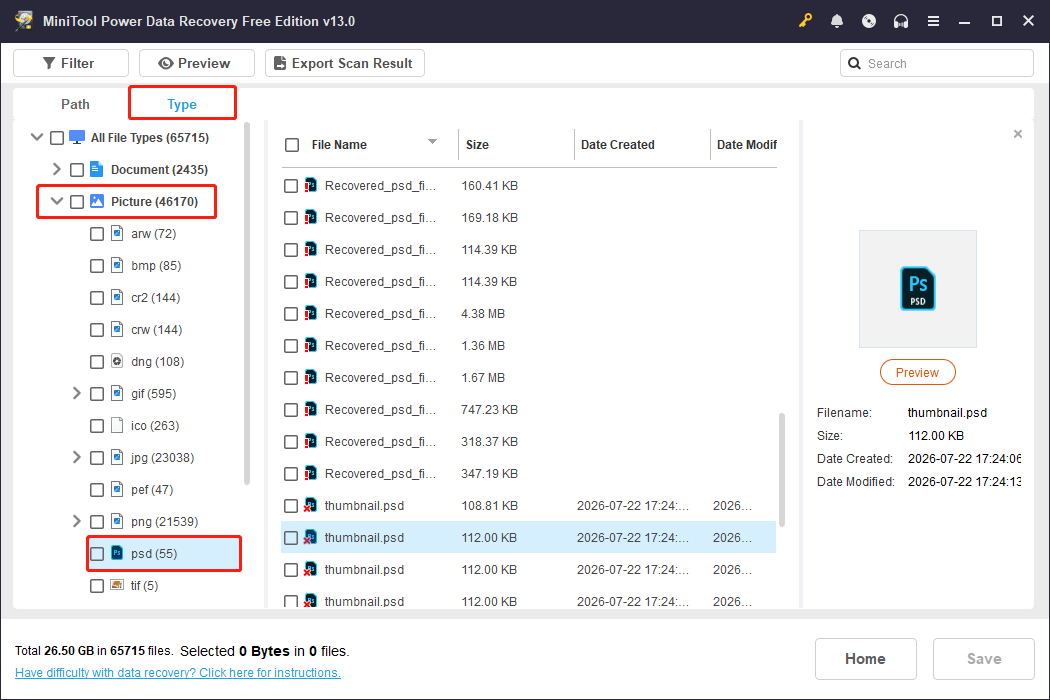Click the dng file type icon
1050x700 pixels.
[x=117, y=362]
